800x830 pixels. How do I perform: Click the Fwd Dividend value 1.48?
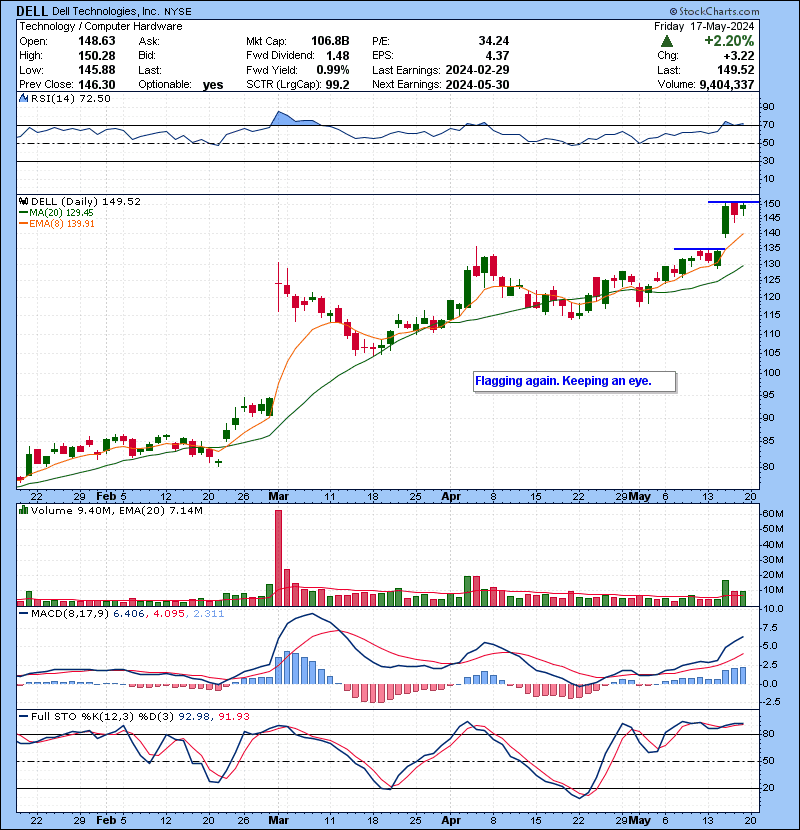338,55
